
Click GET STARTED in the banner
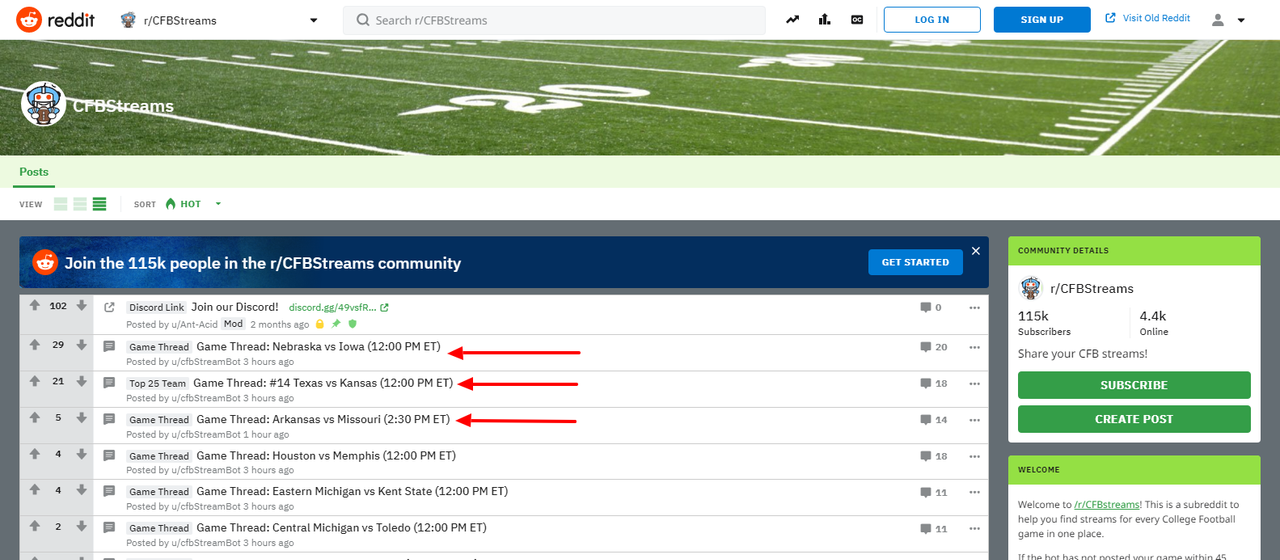click(915, 262)
